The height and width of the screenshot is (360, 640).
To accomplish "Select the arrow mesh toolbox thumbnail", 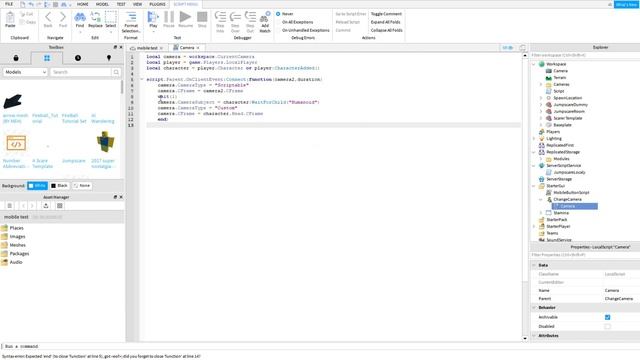I will (x=13, y=102).
